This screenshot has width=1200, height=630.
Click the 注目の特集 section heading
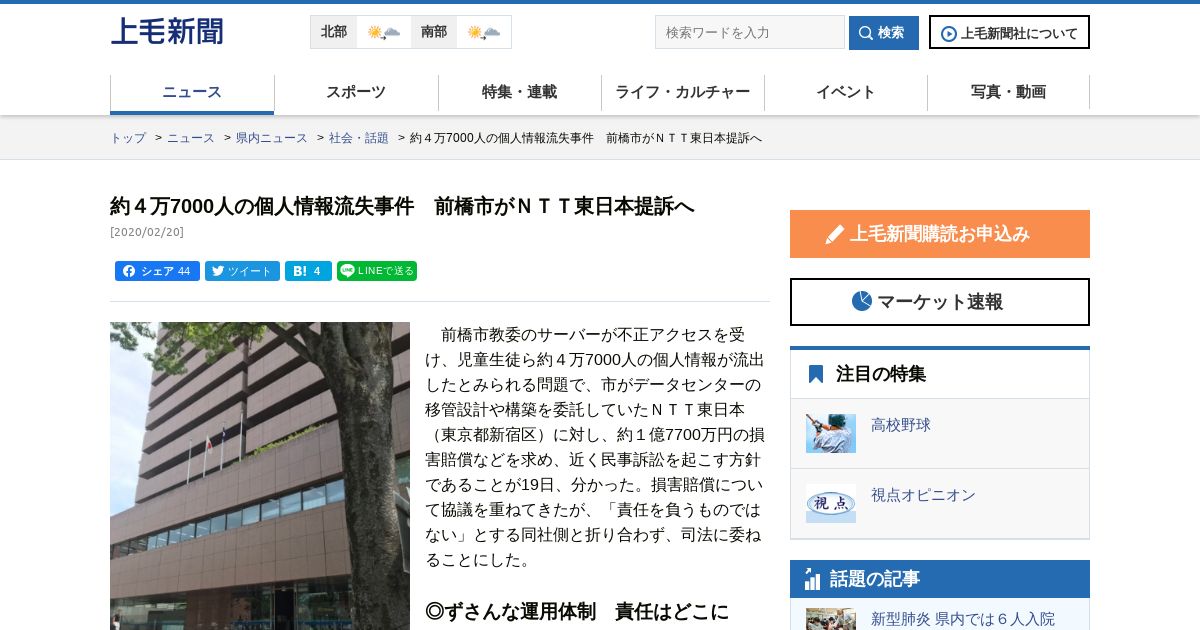[881, 374]
